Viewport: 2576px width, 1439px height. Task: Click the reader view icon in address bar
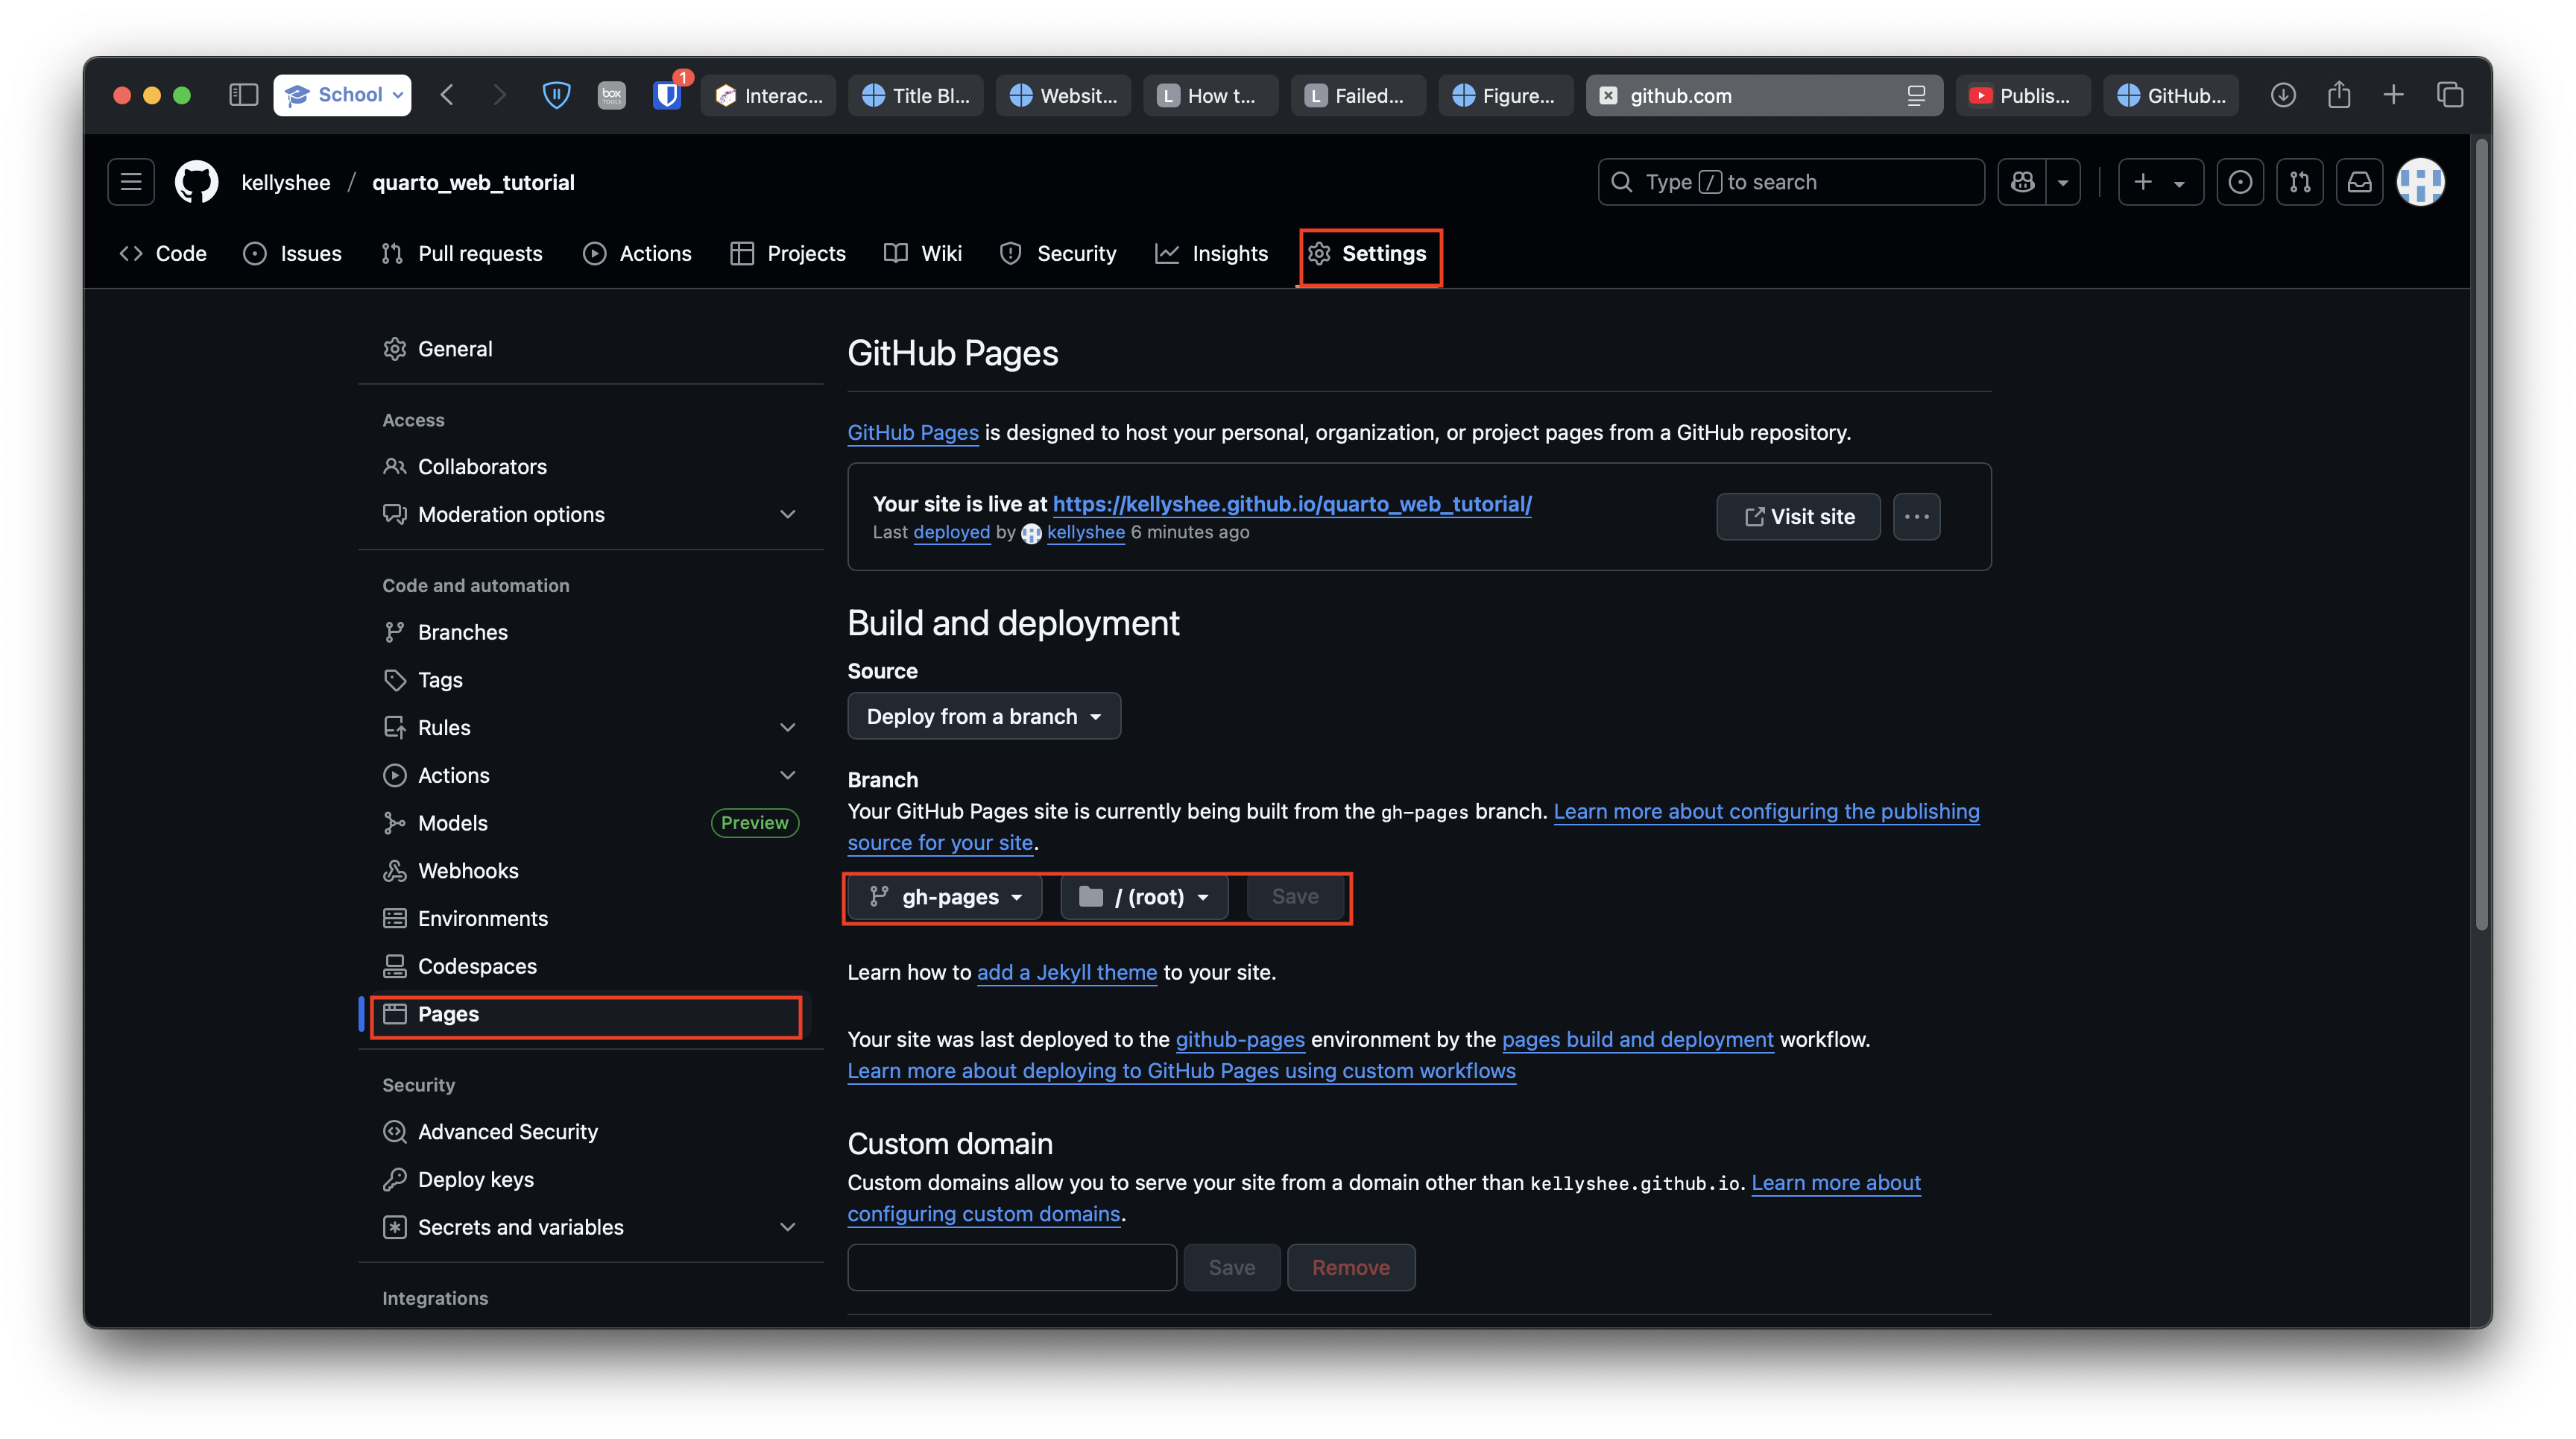coord(1916,95)
